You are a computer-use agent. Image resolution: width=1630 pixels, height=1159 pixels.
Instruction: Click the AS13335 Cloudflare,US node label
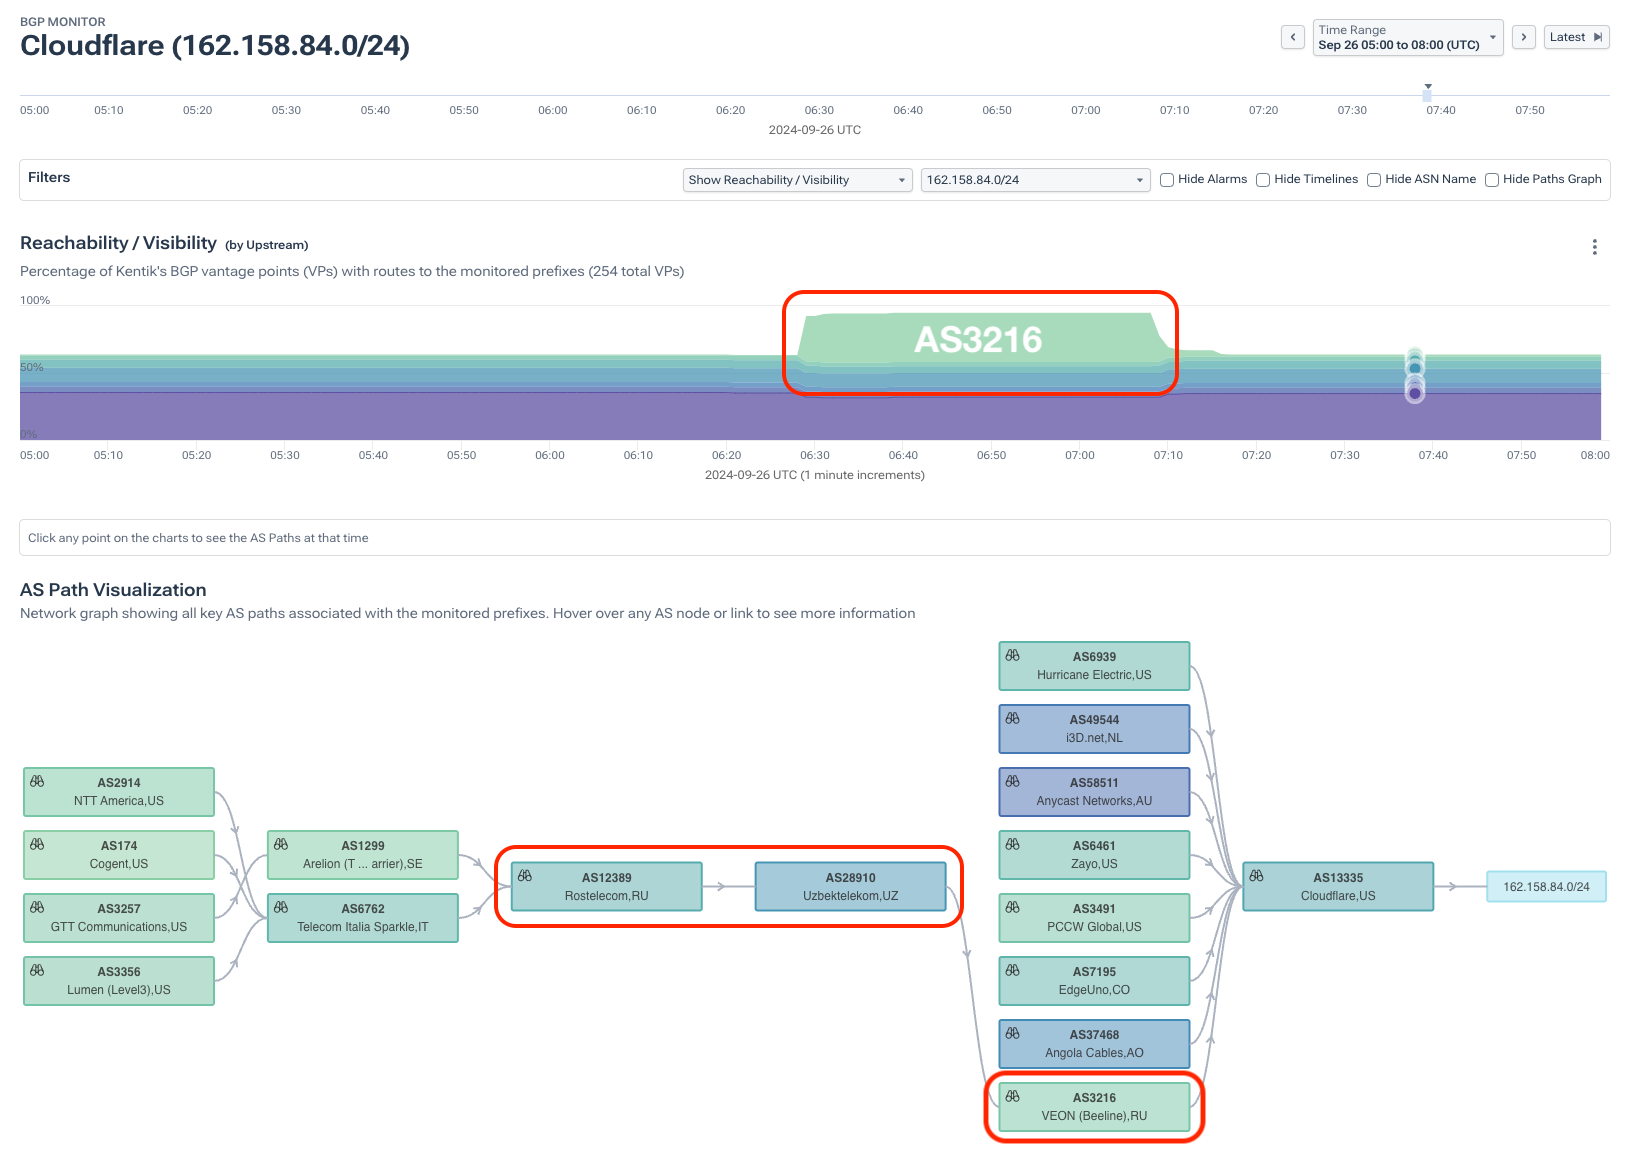click(1338, 886)
